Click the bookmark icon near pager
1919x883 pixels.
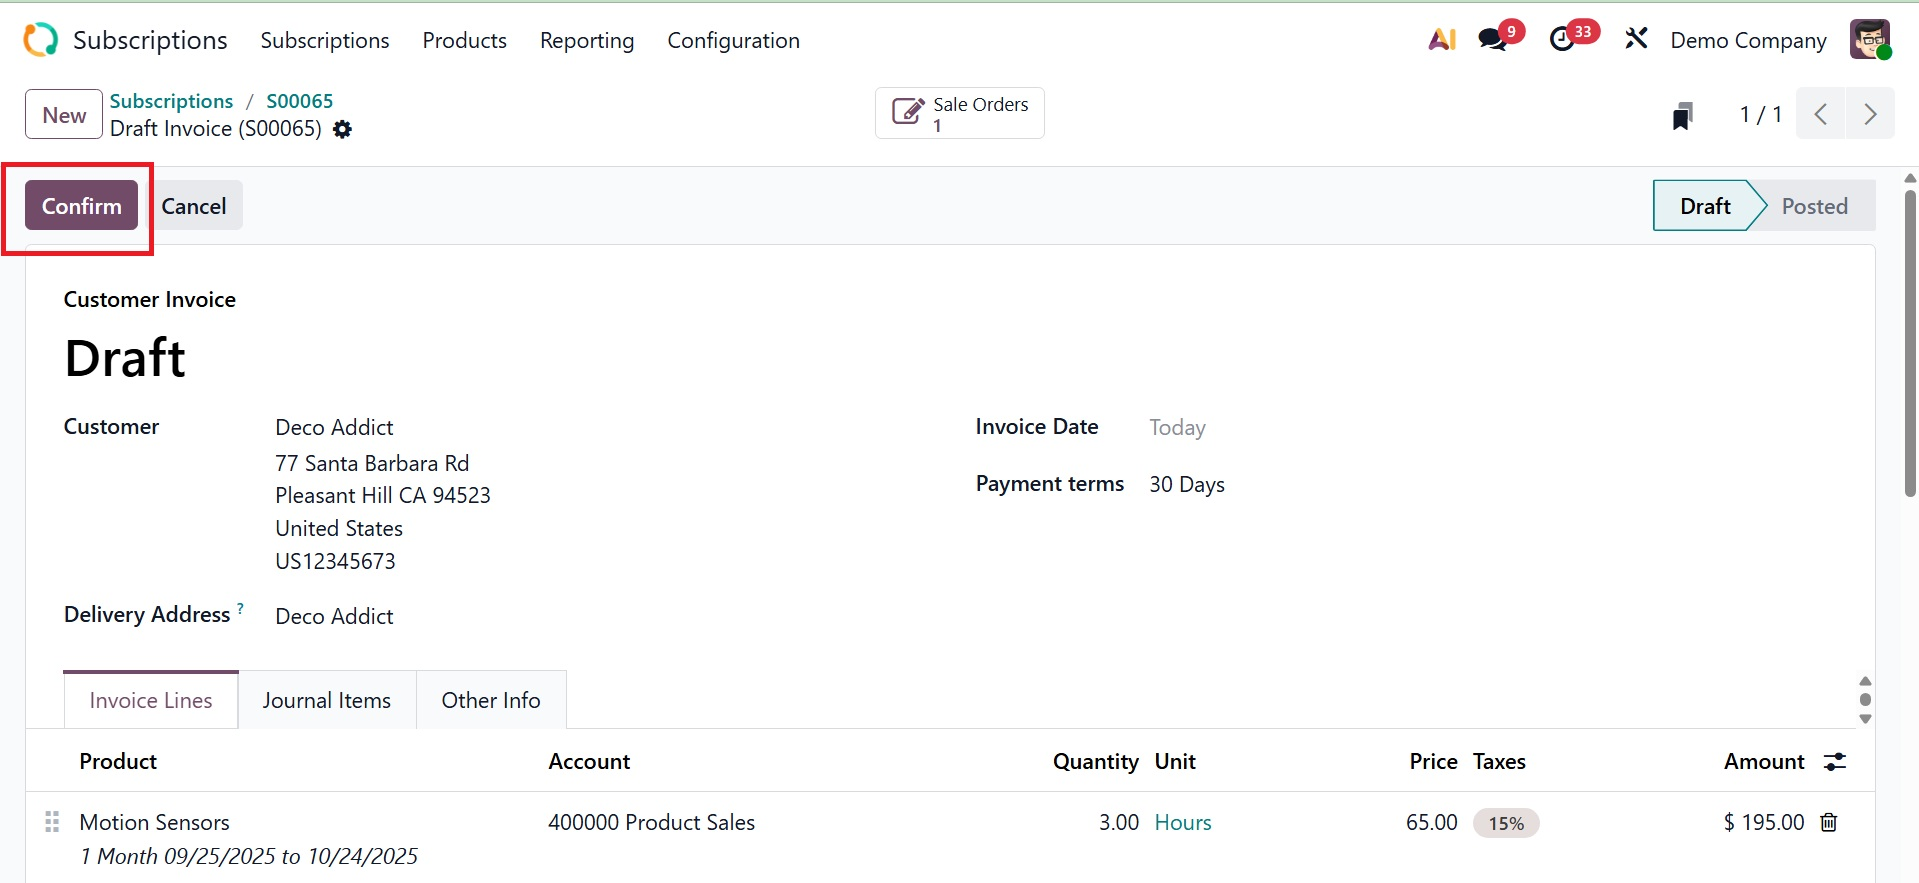[1682, 116]
